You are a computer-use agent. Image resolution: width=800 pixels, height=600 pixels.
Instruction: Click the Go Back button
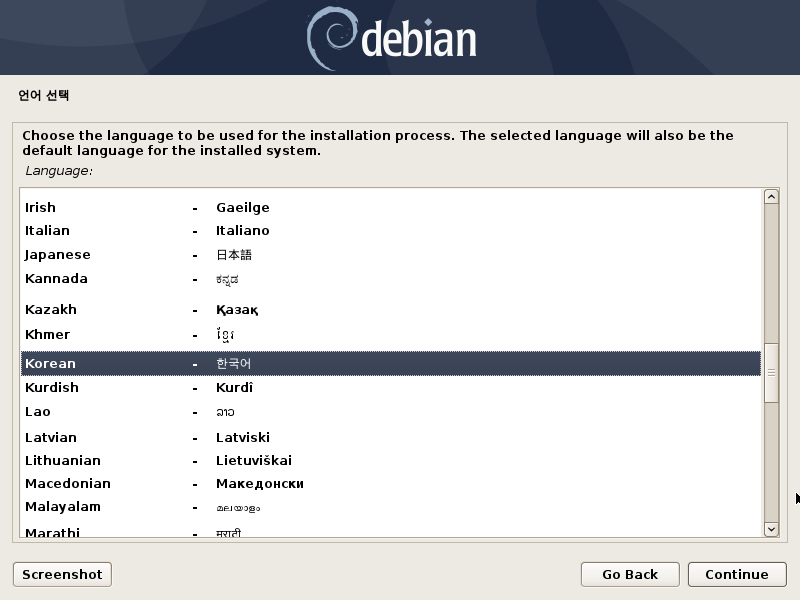point(630,574)
